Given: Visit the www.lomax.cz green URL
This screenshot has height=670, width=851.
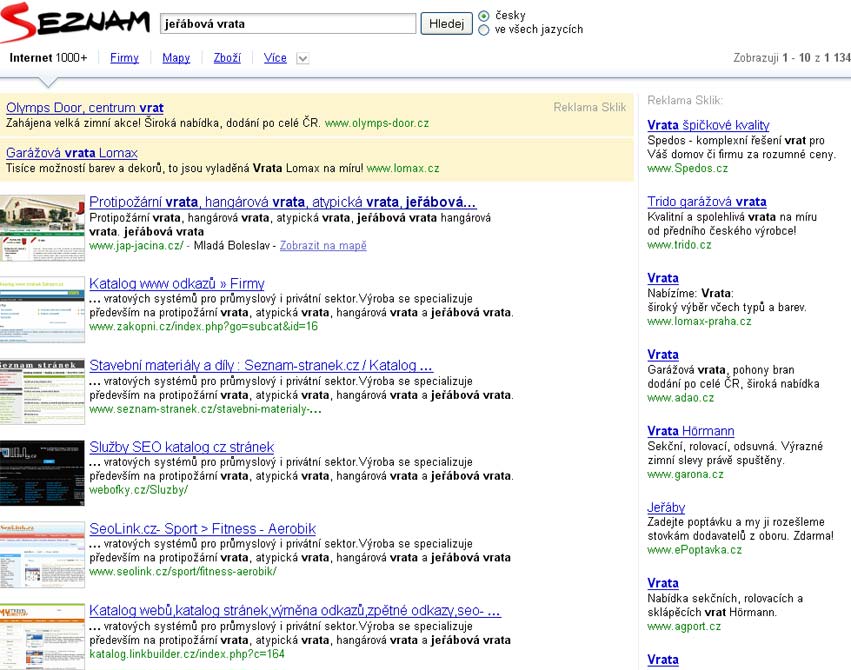Looking at the screenshot, I should (x=403, y=168).
